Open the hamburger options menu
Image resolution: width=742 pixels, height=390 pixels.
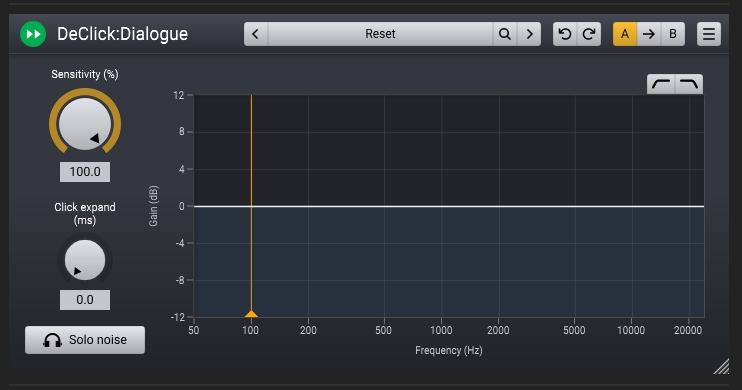(x=709, y=34)
